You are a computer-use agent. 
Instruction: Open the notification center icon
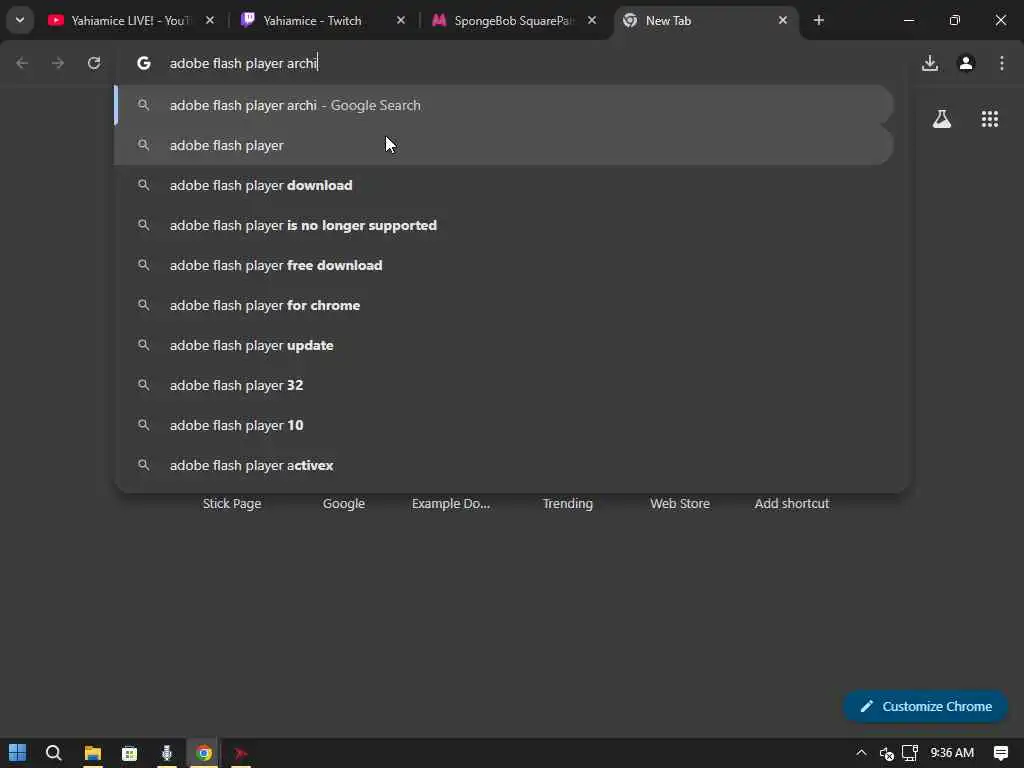click(x=1000, y=753)
